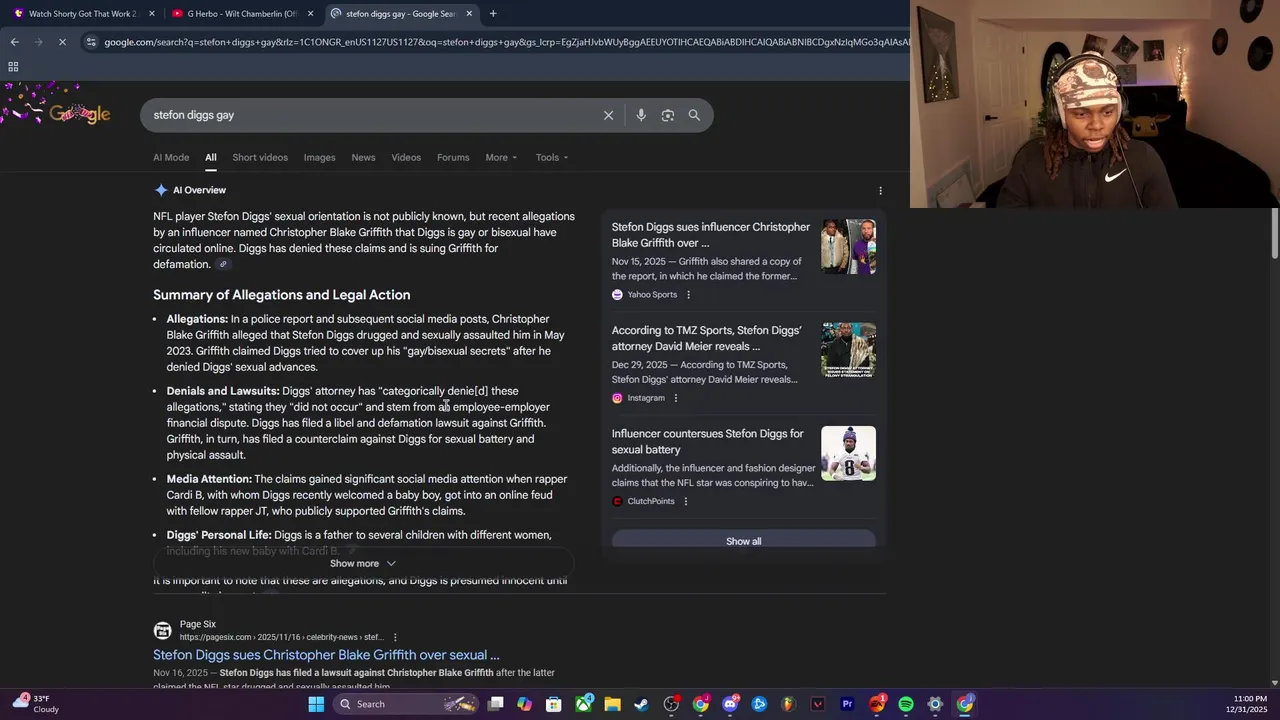This screenshot has height=720, width=1280.
Task: Click the link icon after the overview paragraph
Action: [223, 264]
